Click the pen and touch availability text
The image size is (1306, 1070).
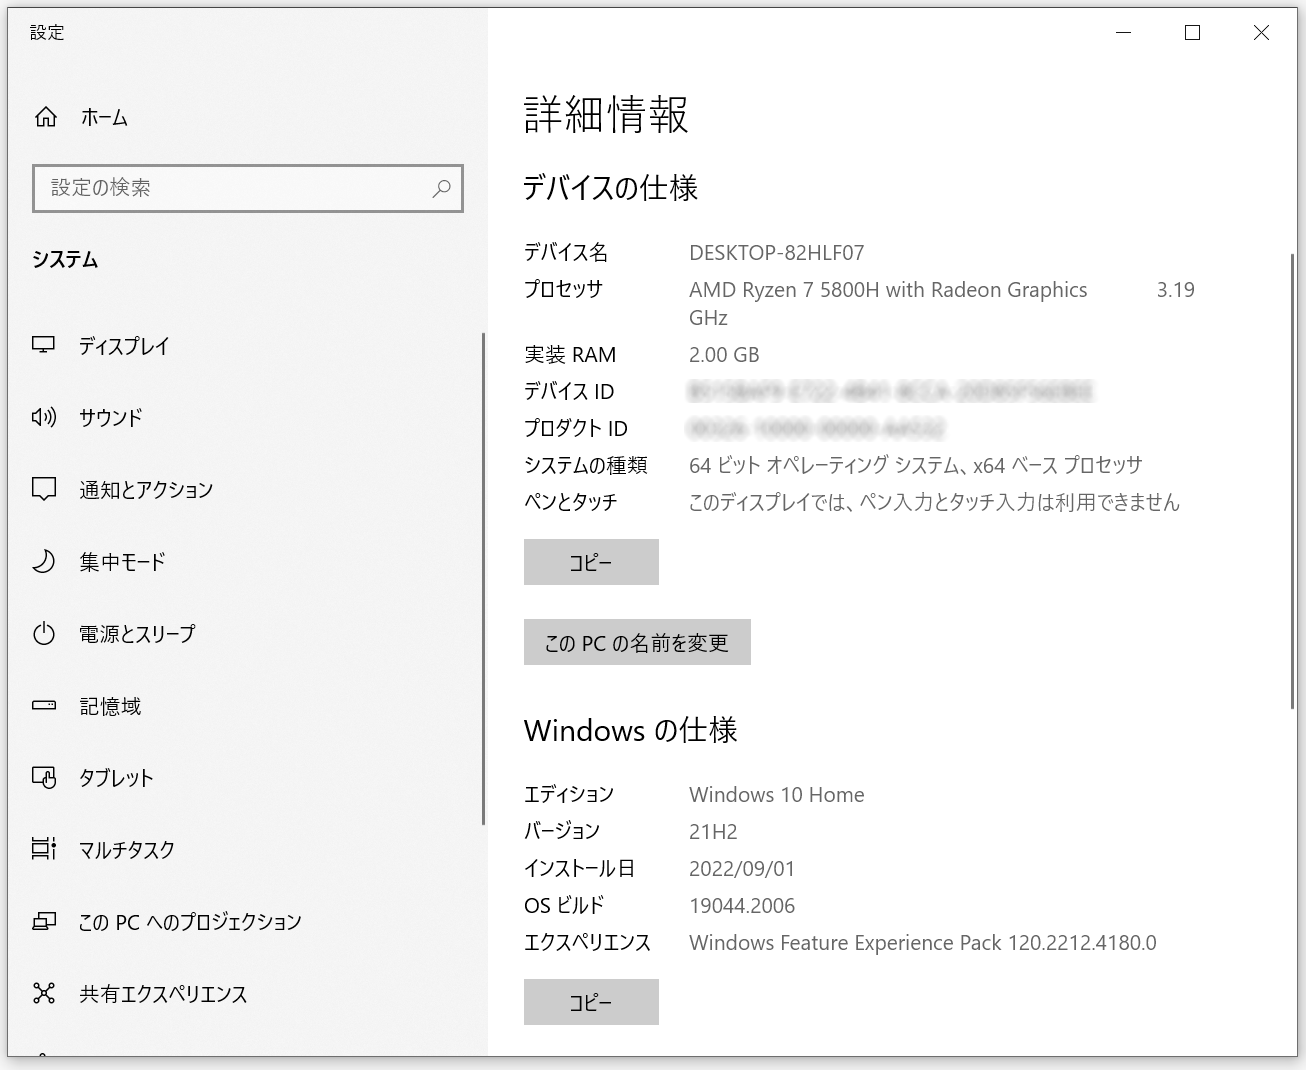tap(934, 502)
